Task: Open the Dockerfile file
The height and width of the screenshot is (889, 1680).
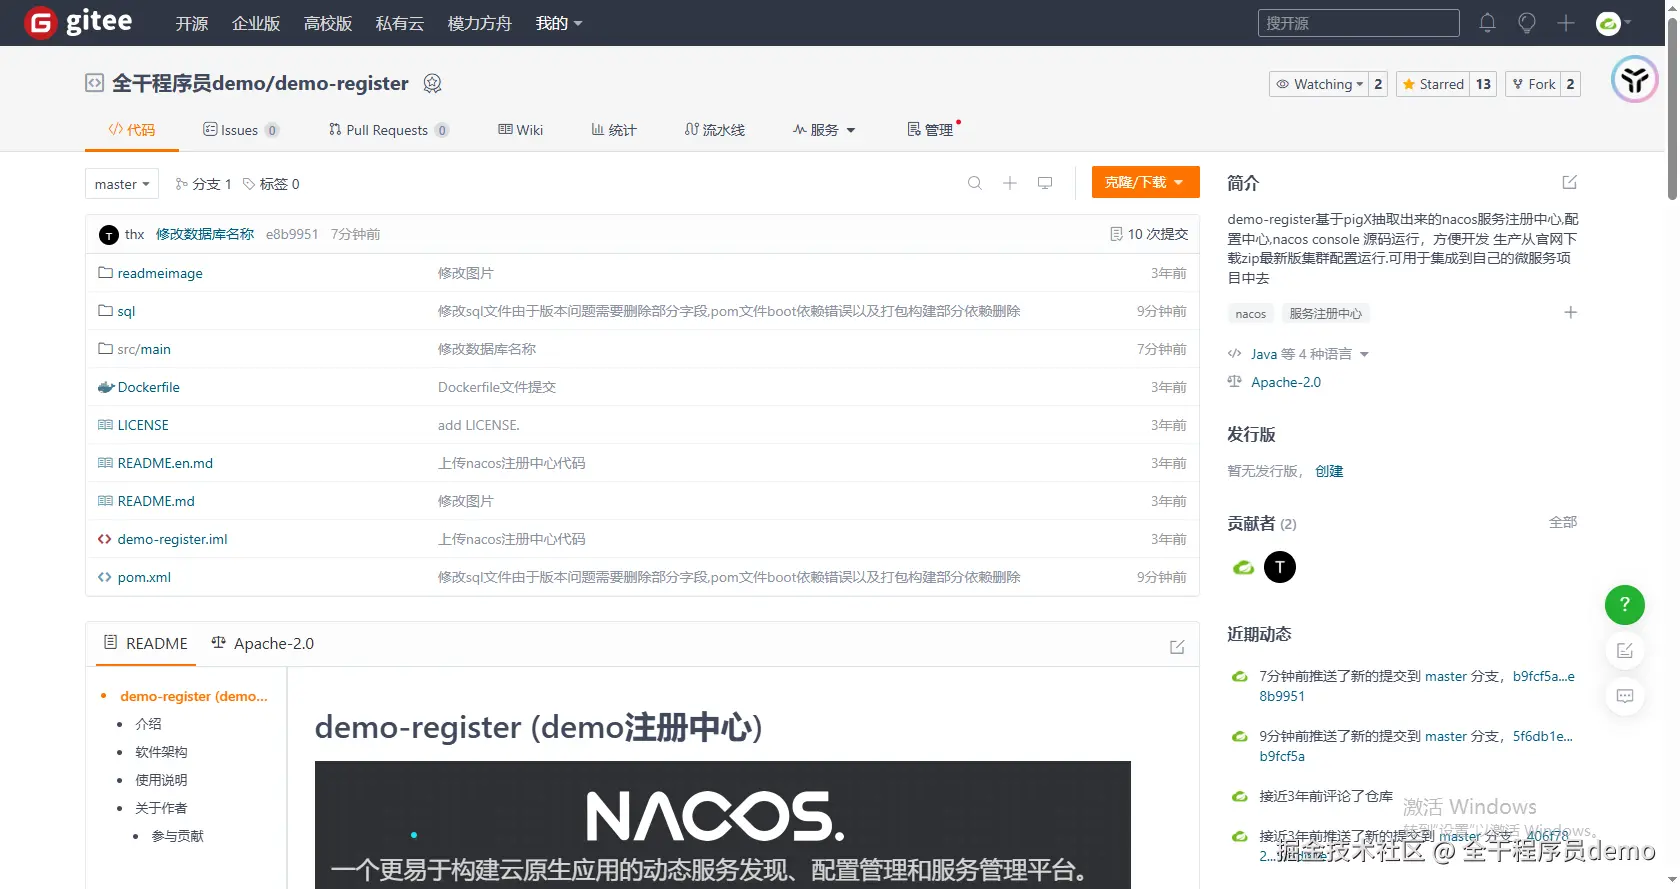Action: pos(149,387)
